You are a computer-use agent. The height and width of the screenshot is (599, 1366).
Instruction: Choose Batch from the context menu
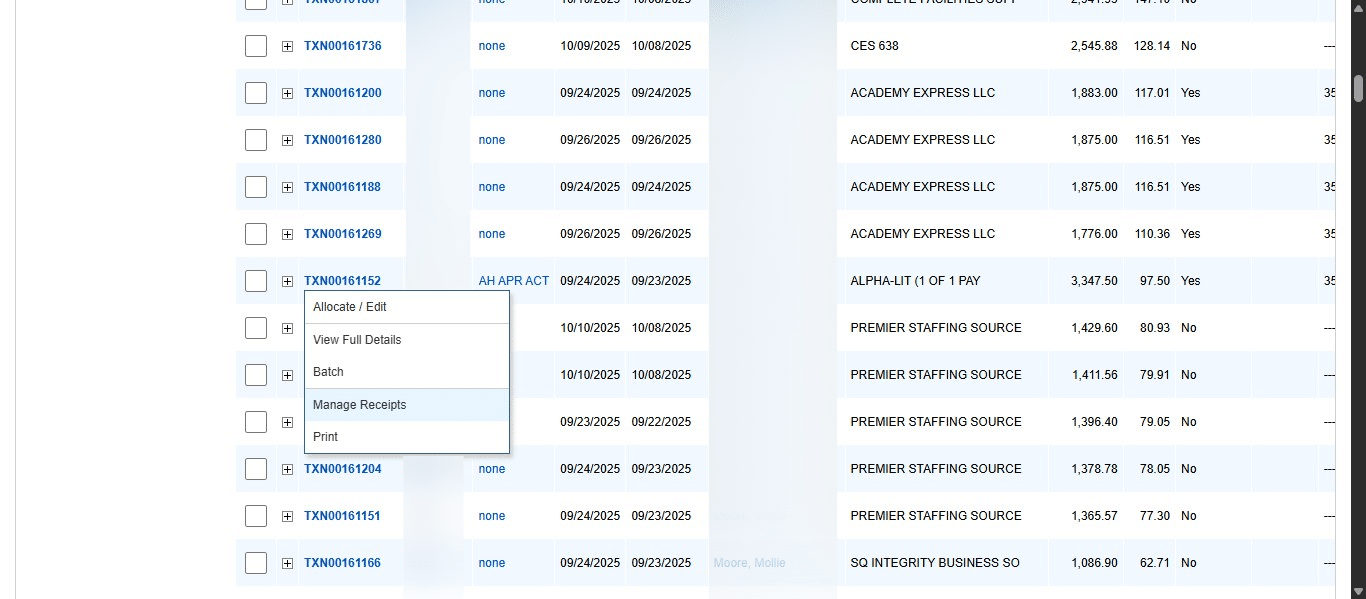pyautogui.click(x=328, y=371)
